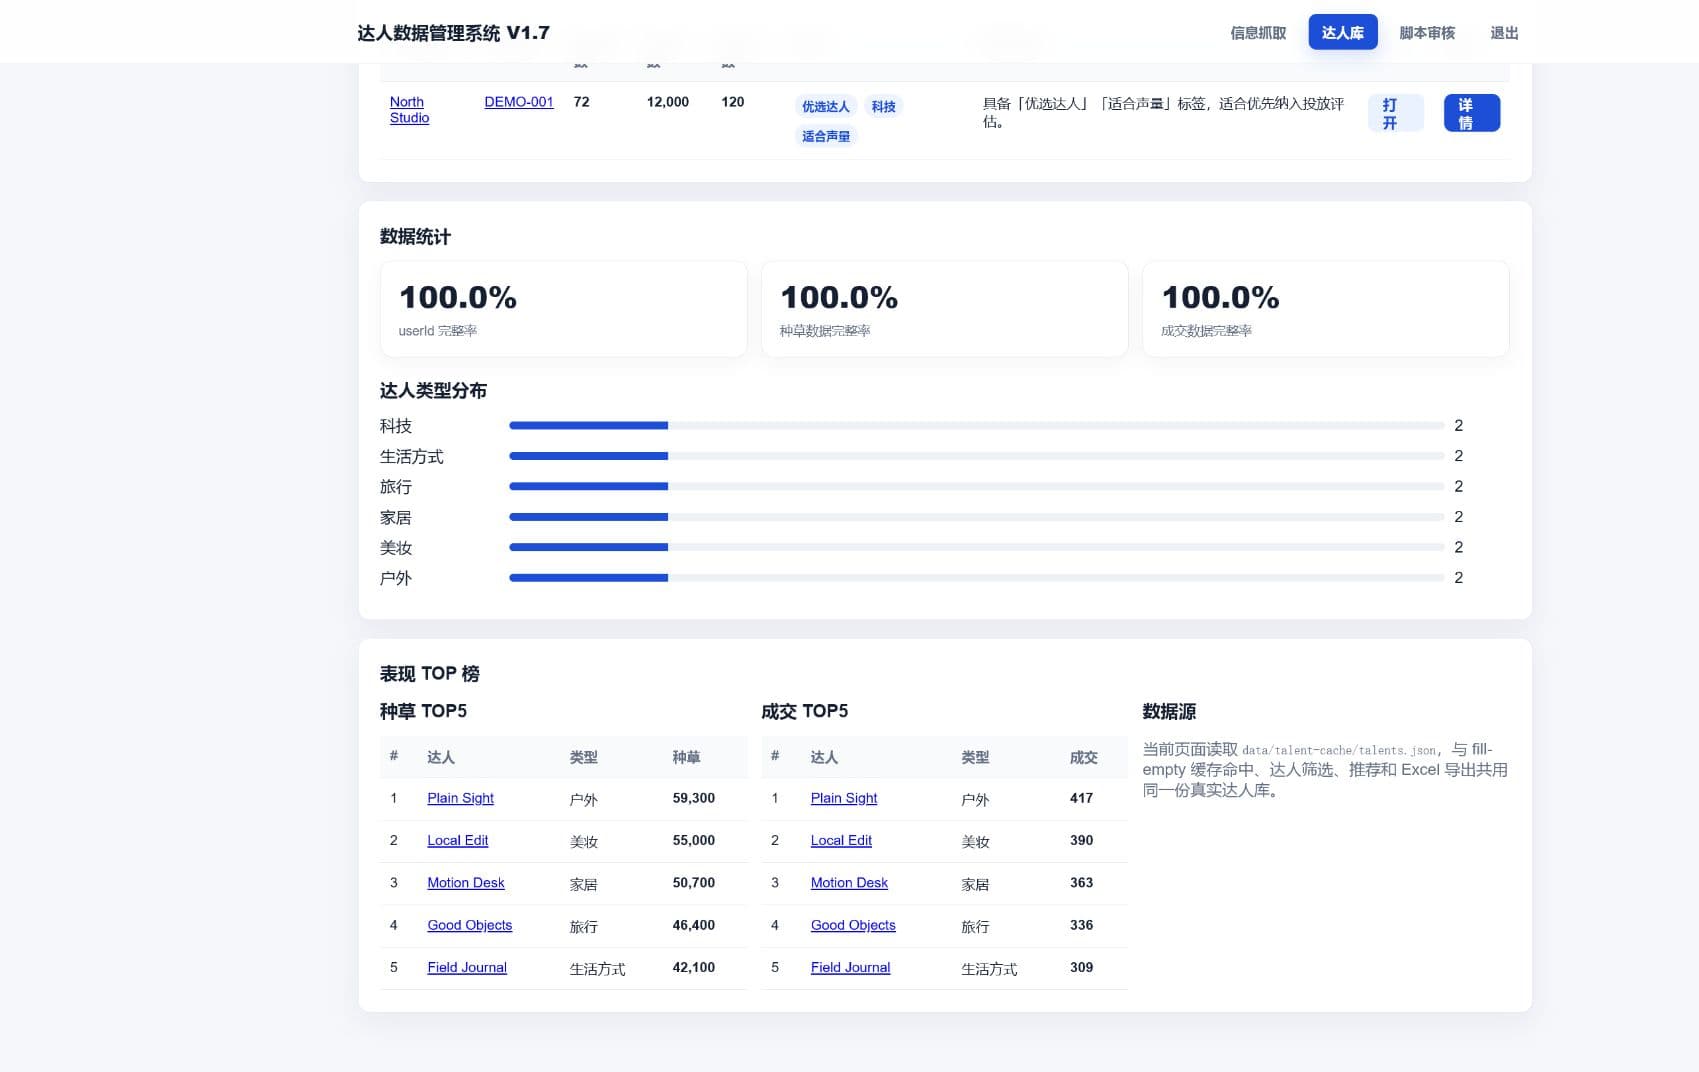1699x1072 pixels.
Task: Click the 336 成交 value
Action: [x=1081, y=925]
